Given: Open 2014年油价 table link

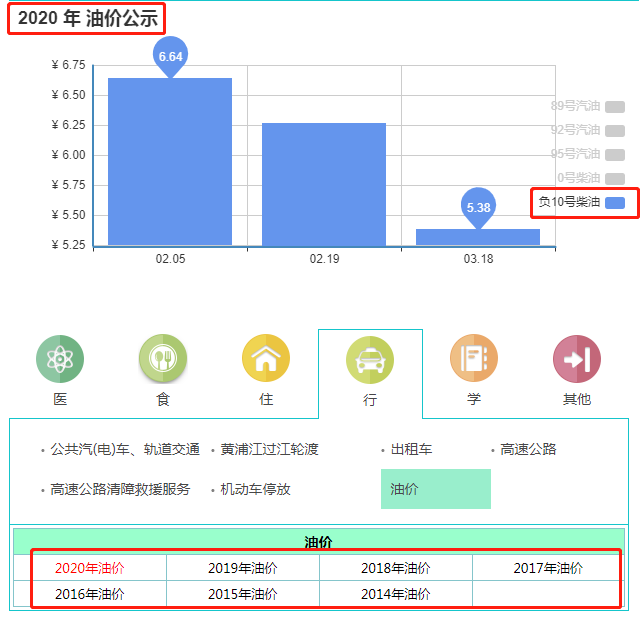Looking at the screenshot, I should pyautogui.click(x=396, y=594).
